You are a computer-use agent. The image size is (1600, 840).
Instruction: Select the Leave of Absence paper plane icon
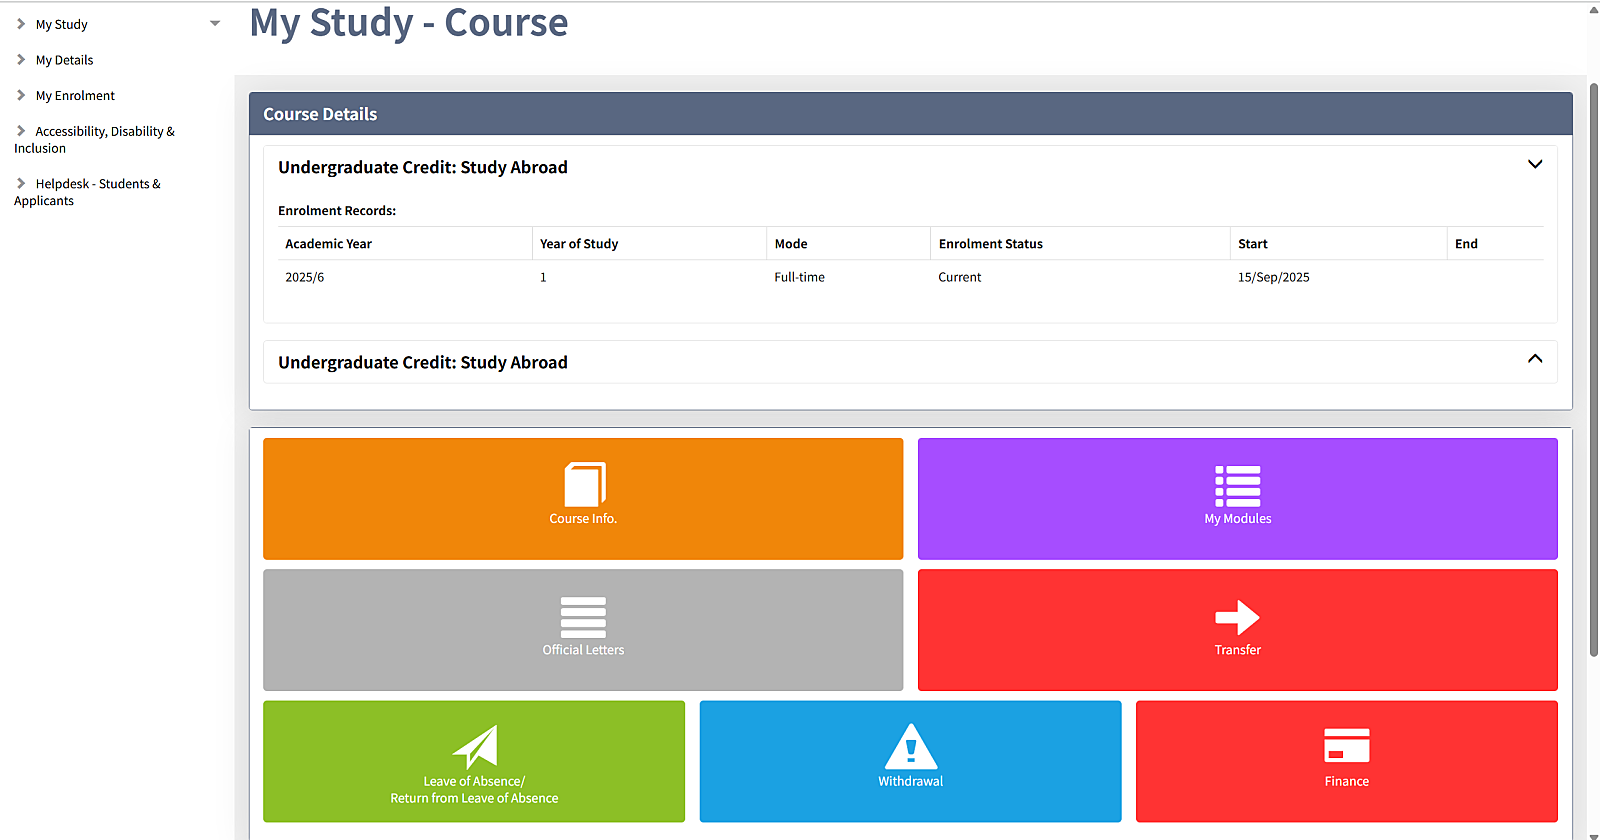tap(475, 747)
